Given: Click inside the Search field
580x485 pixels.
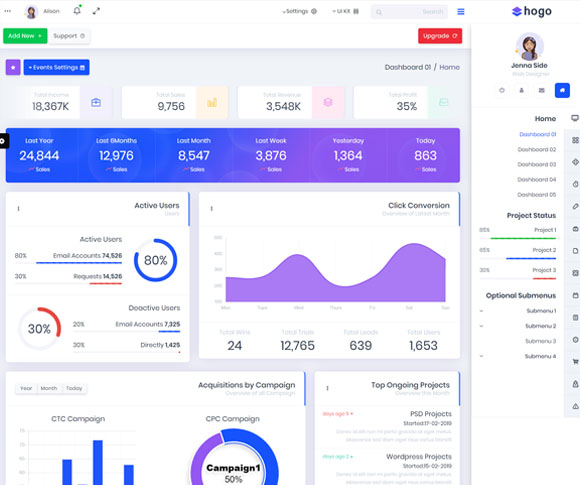Looking at the screenshot, I should point(409,12).
